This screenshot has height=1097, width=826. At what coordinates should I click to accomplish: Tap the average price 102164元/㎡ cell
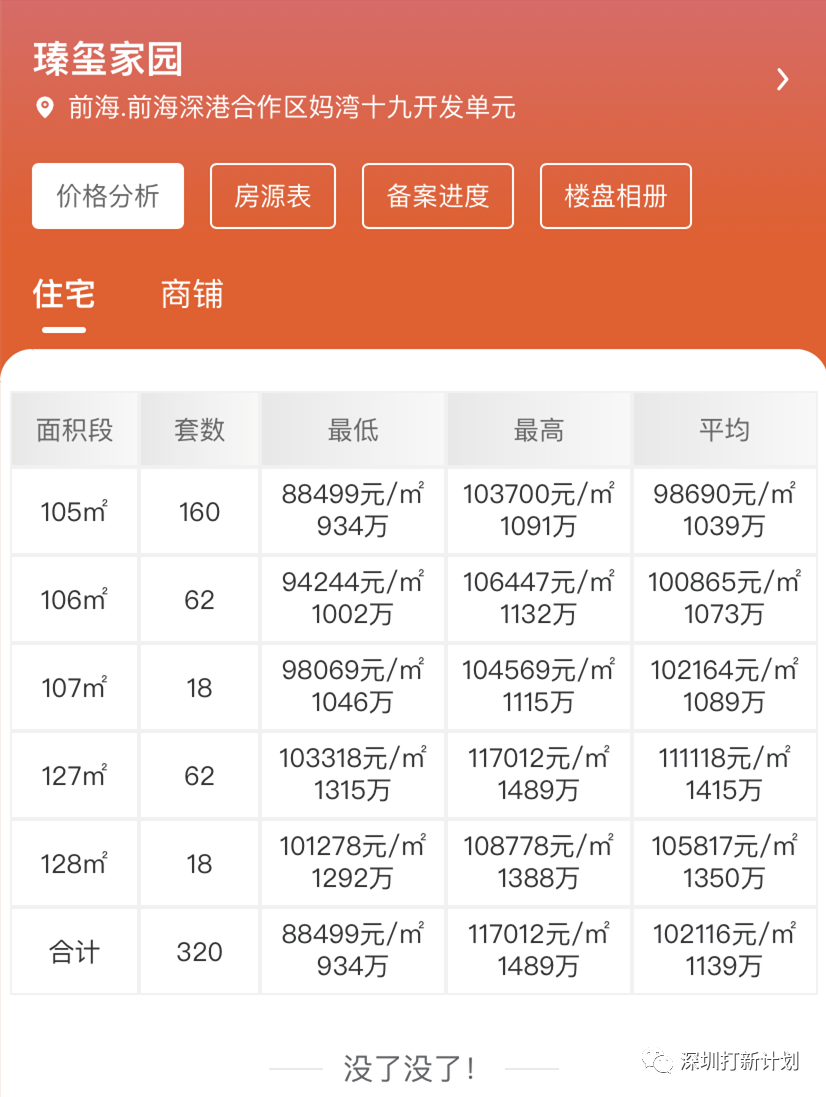(x=725, y=688)
